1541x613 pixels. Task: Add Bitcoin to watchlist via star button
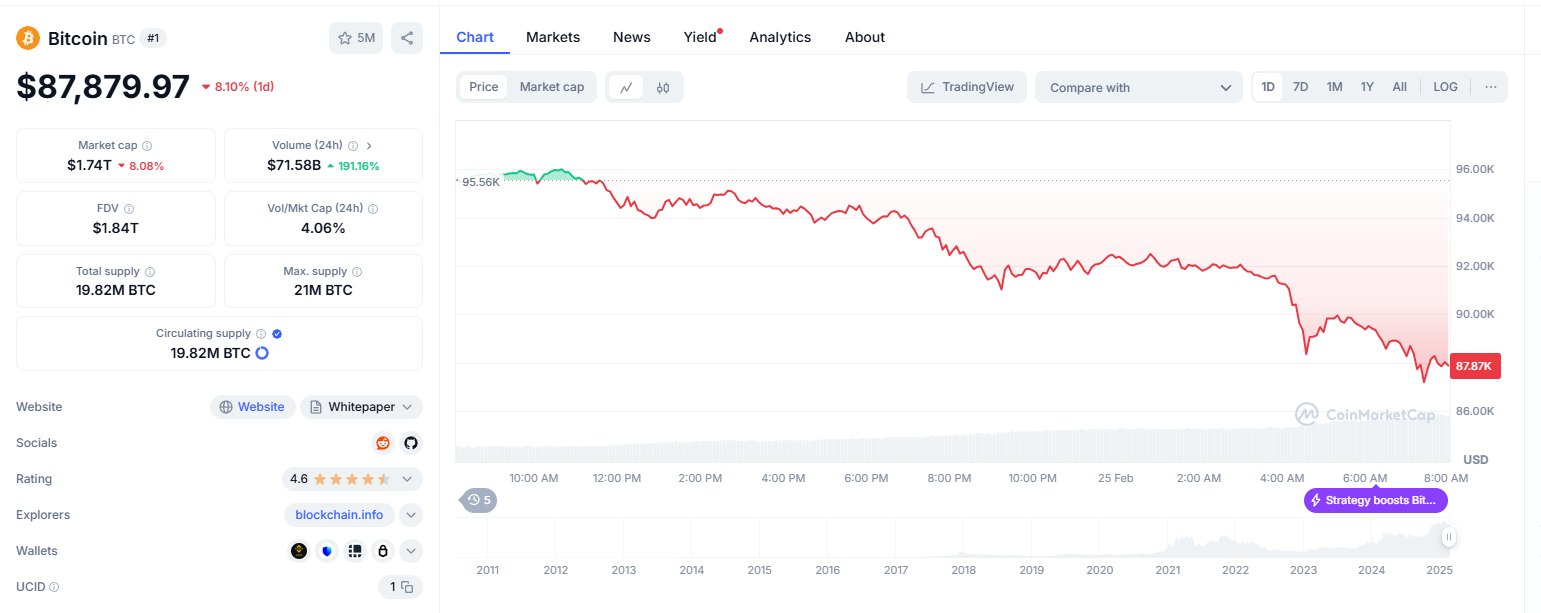click(356, 38)
